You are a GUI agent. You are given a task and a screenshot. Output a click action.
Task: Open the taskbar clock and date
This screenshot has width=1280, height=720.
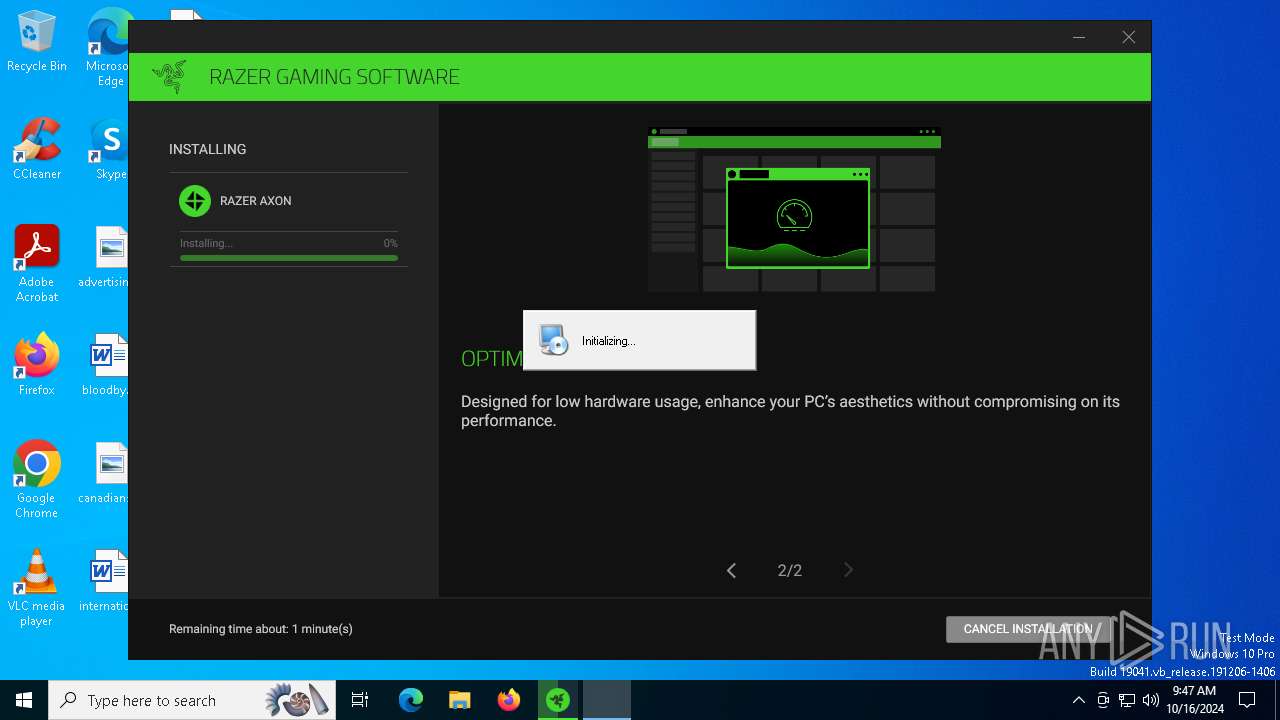tap(1195, 700)
